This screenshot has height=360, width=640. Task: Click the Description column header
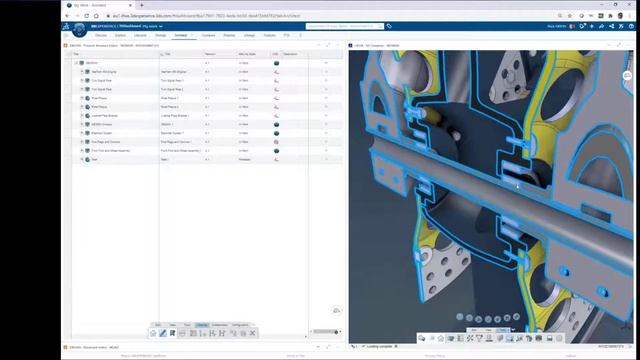click(290, 54)
